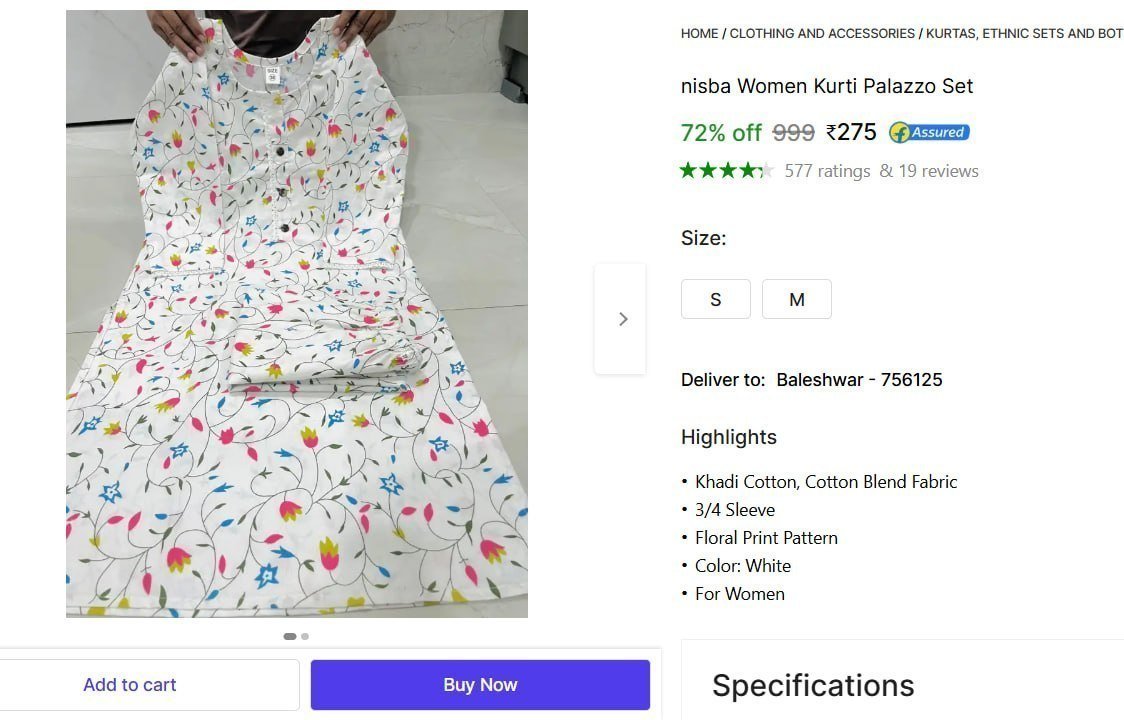
Task: Open next product image with right arrow
Action: click(x=622, y=318)
